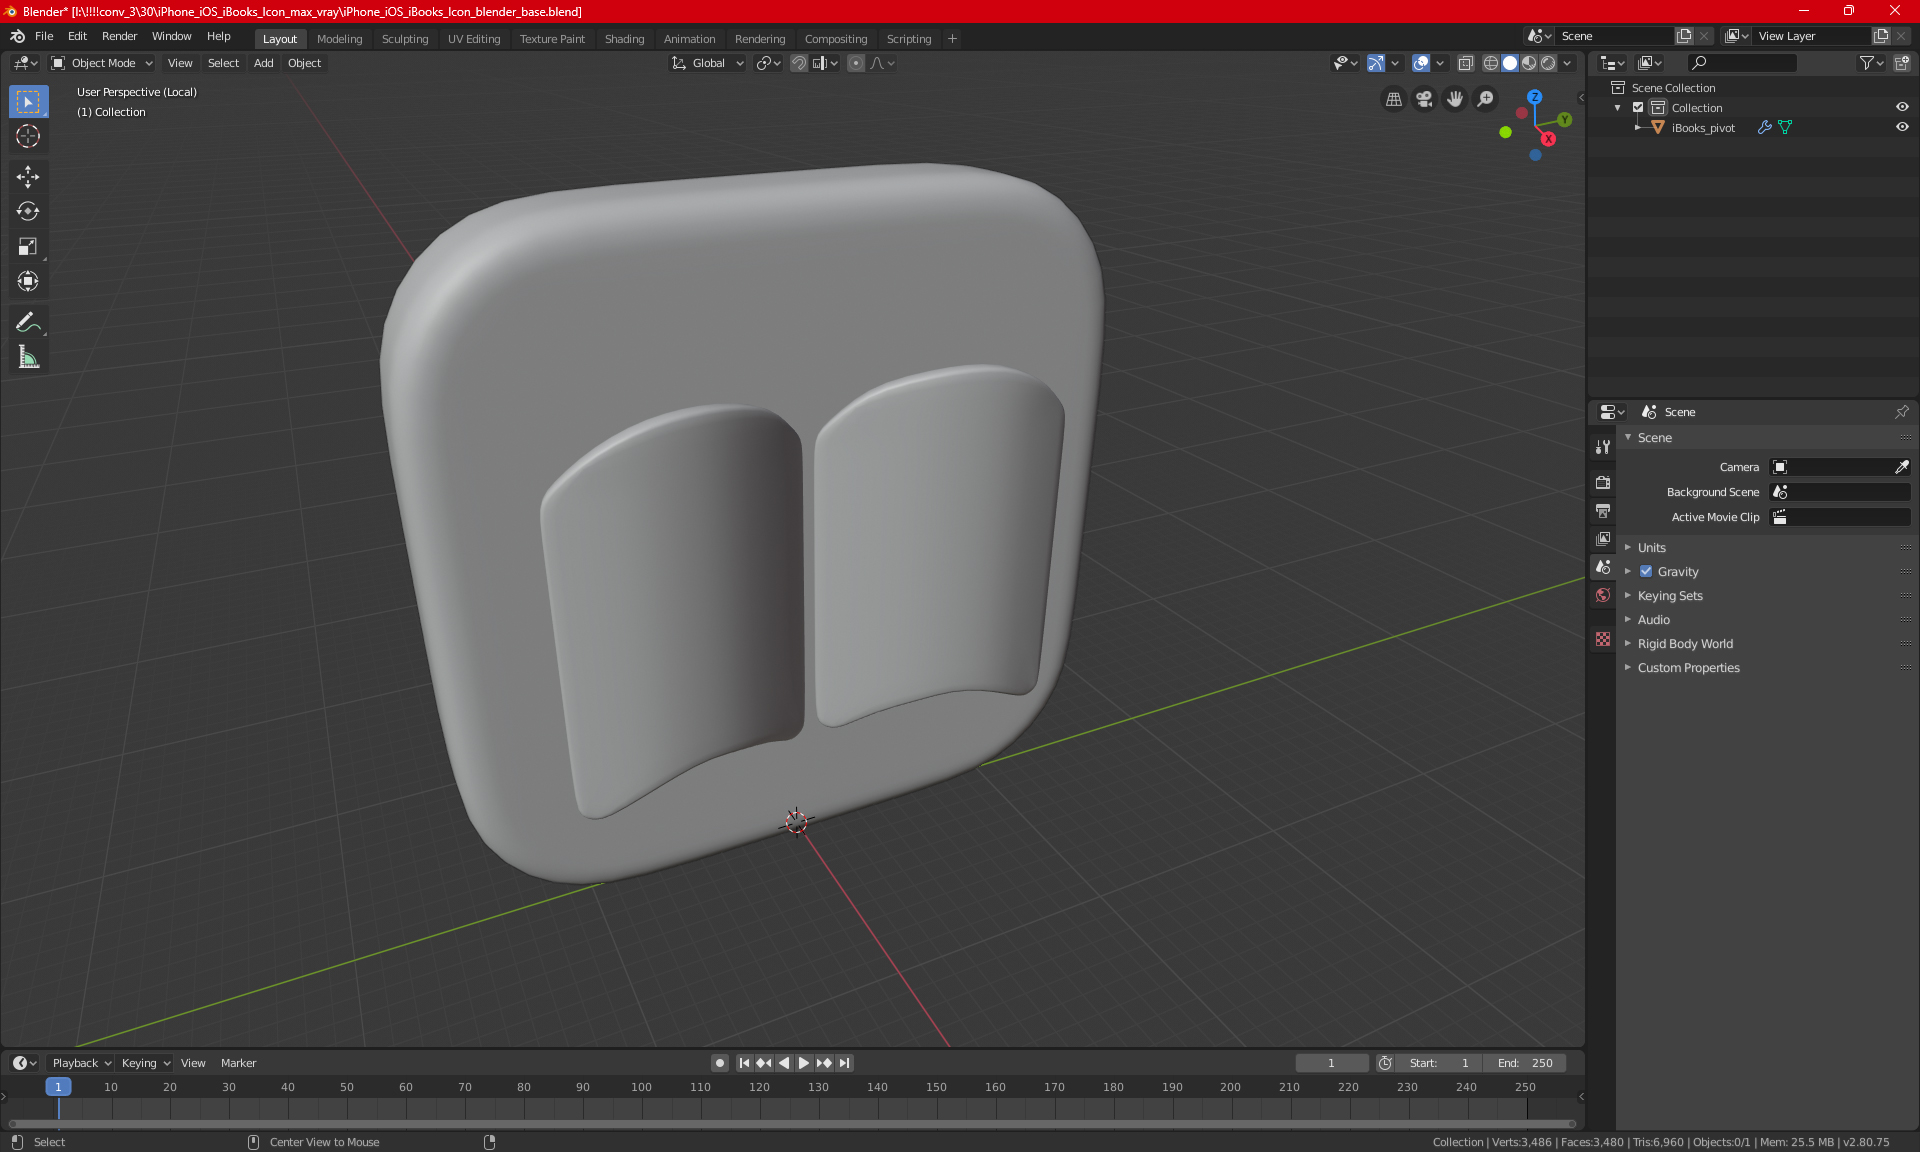Toggle the camera view icon in viewport

(x=1424, y=99)
